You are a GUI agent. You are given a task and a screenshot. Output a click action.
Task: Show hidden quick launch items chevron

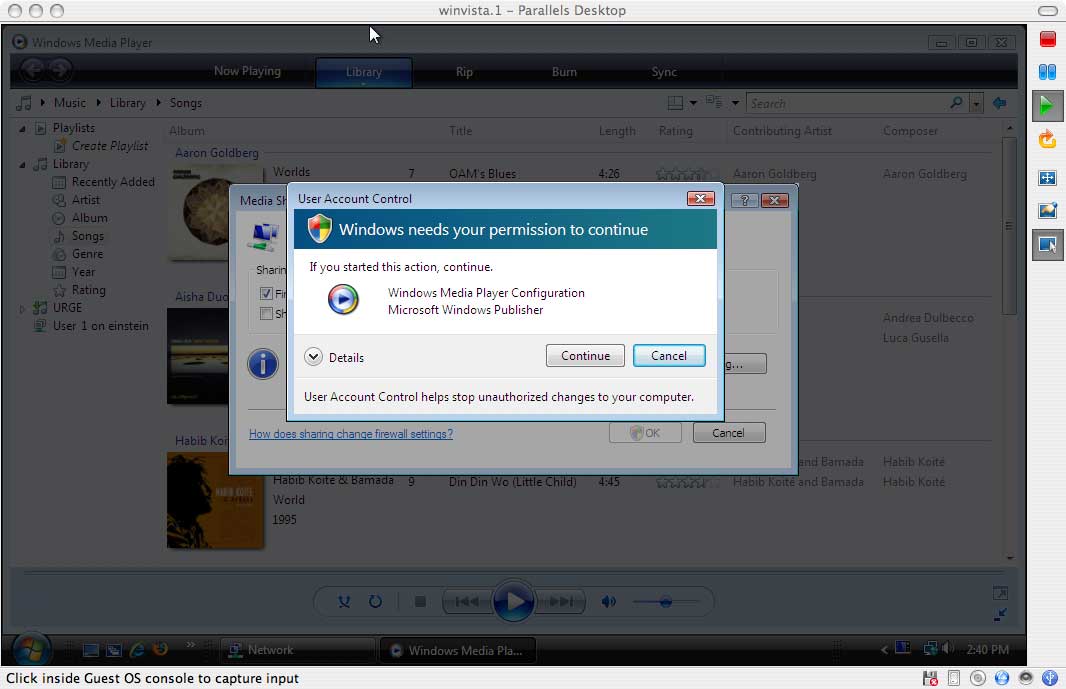(x=190, y=644)
